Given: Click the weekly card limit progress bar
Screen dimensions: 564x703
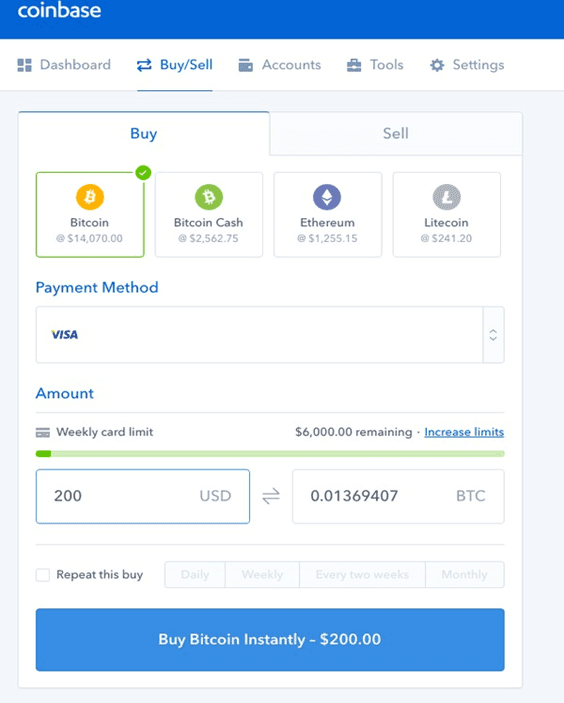Looking at the screenshot, I should [270, 454].
